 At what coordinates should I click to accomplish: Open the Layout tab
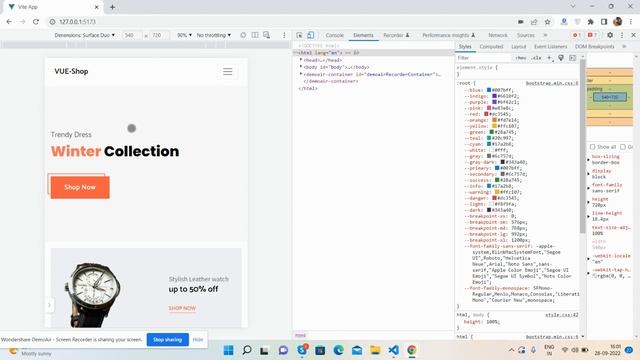point(519,47)
